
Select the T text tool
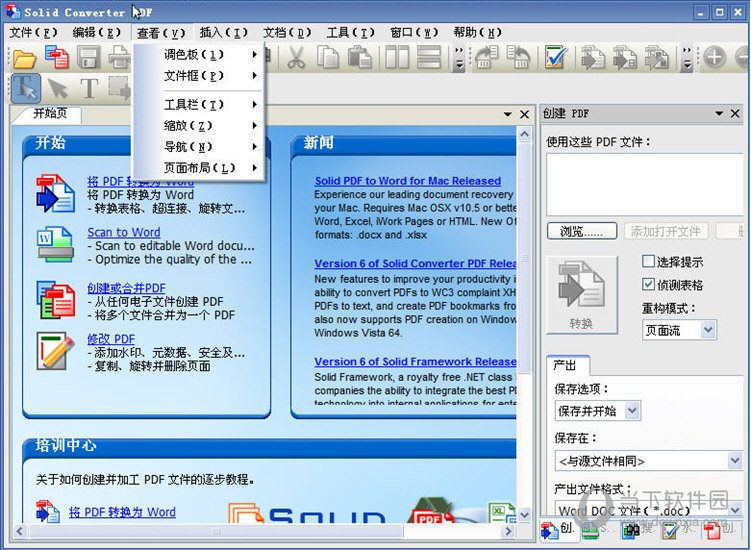(89, 89)
